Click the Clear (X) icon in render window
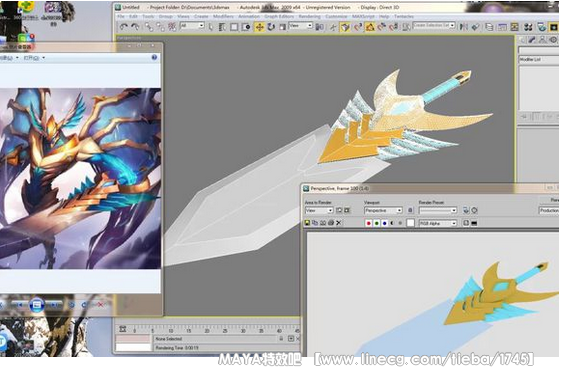Image resolution: width=568 pixels, height=376 pixels. click(339, 223)
